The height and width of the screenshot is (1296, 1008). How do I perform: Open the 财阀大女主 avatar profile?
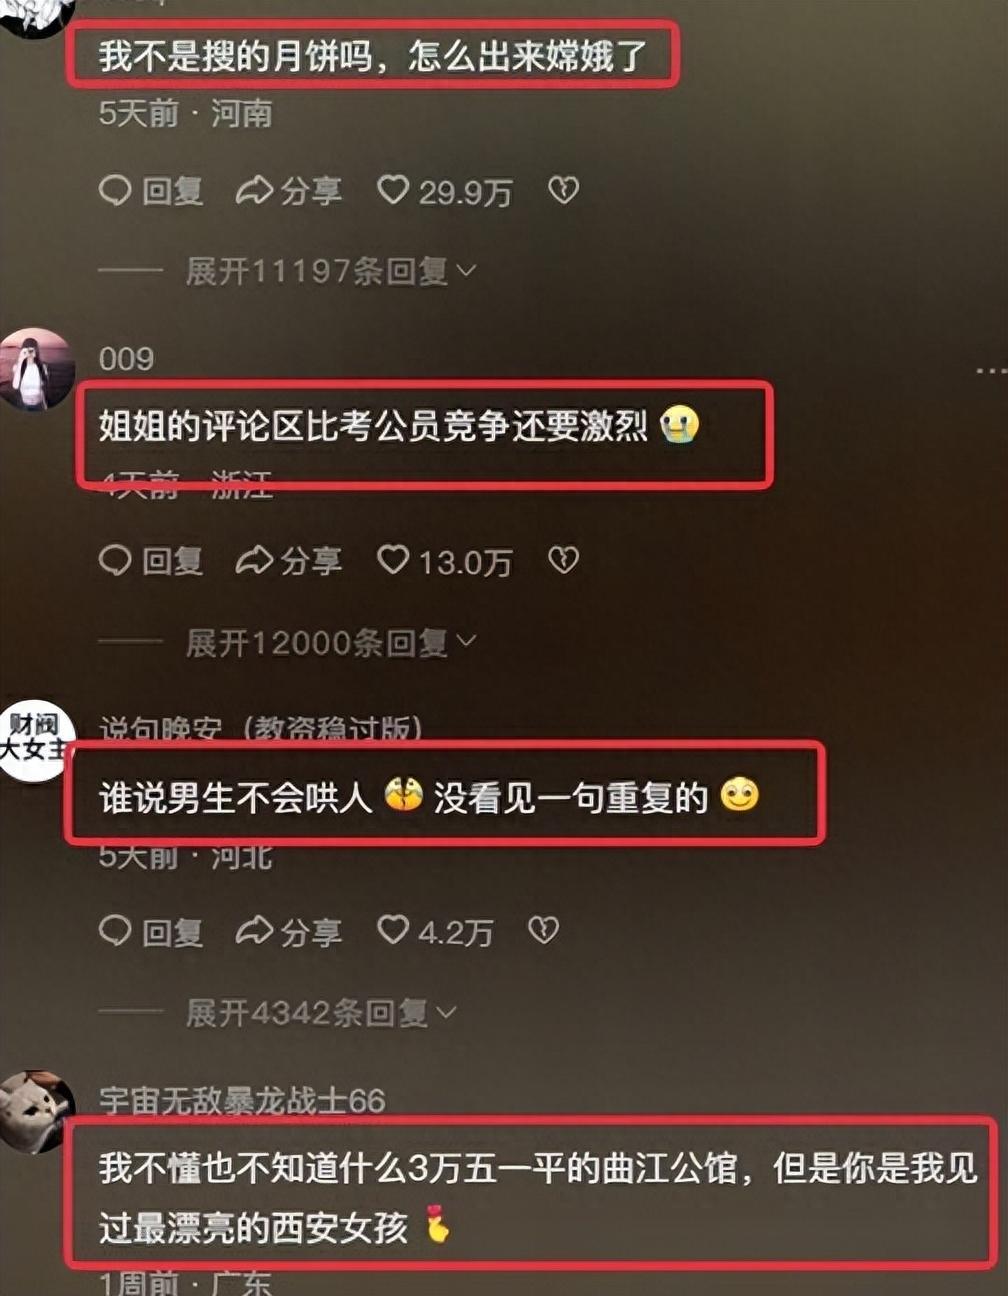pos(36,741)
